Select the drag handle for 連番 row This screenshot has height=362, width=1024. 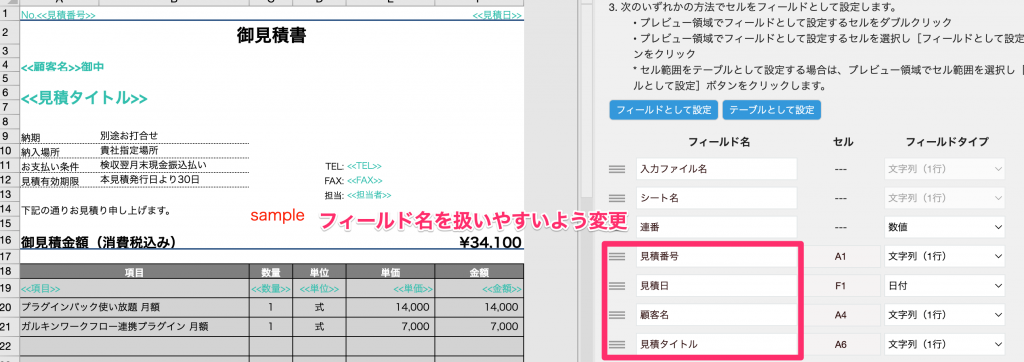[617, 227]
